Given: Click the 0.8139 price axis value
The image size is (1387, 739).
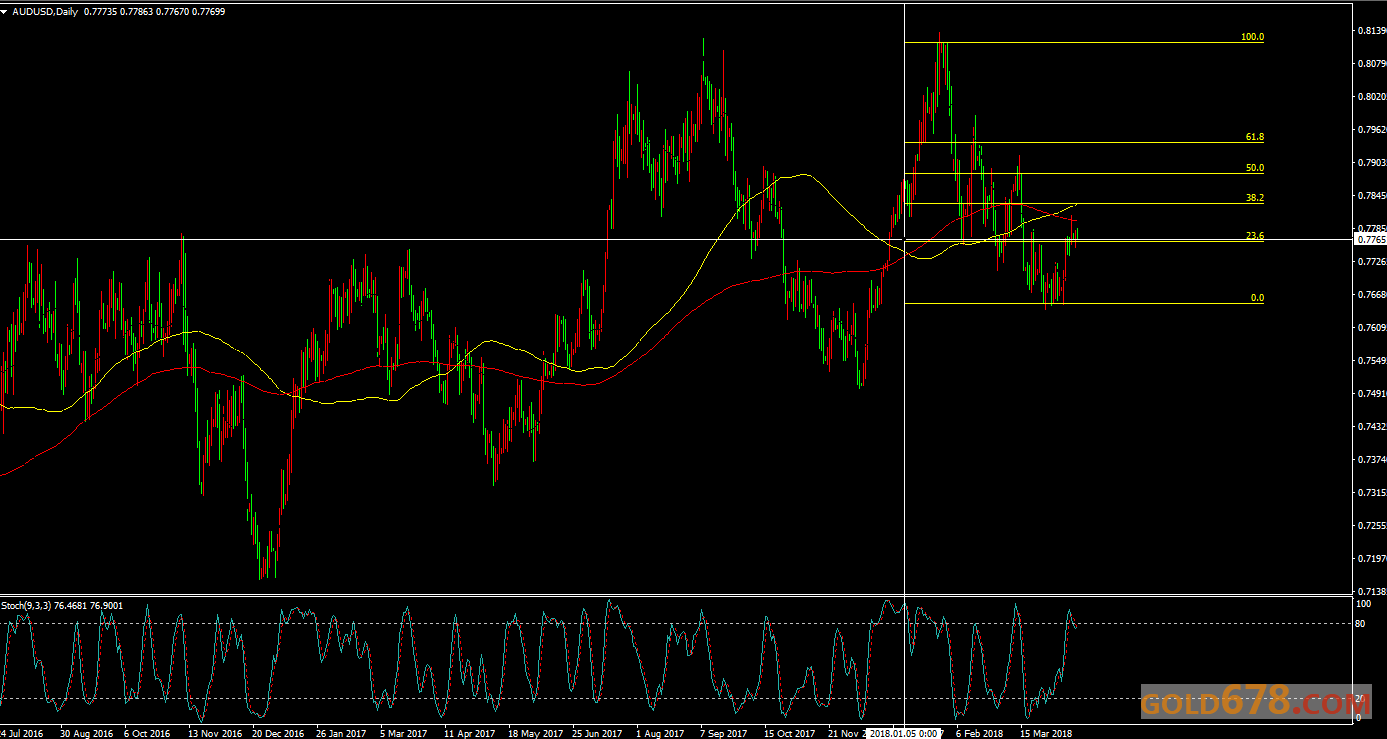Looking at the screenshot, I should (1371, 31).
